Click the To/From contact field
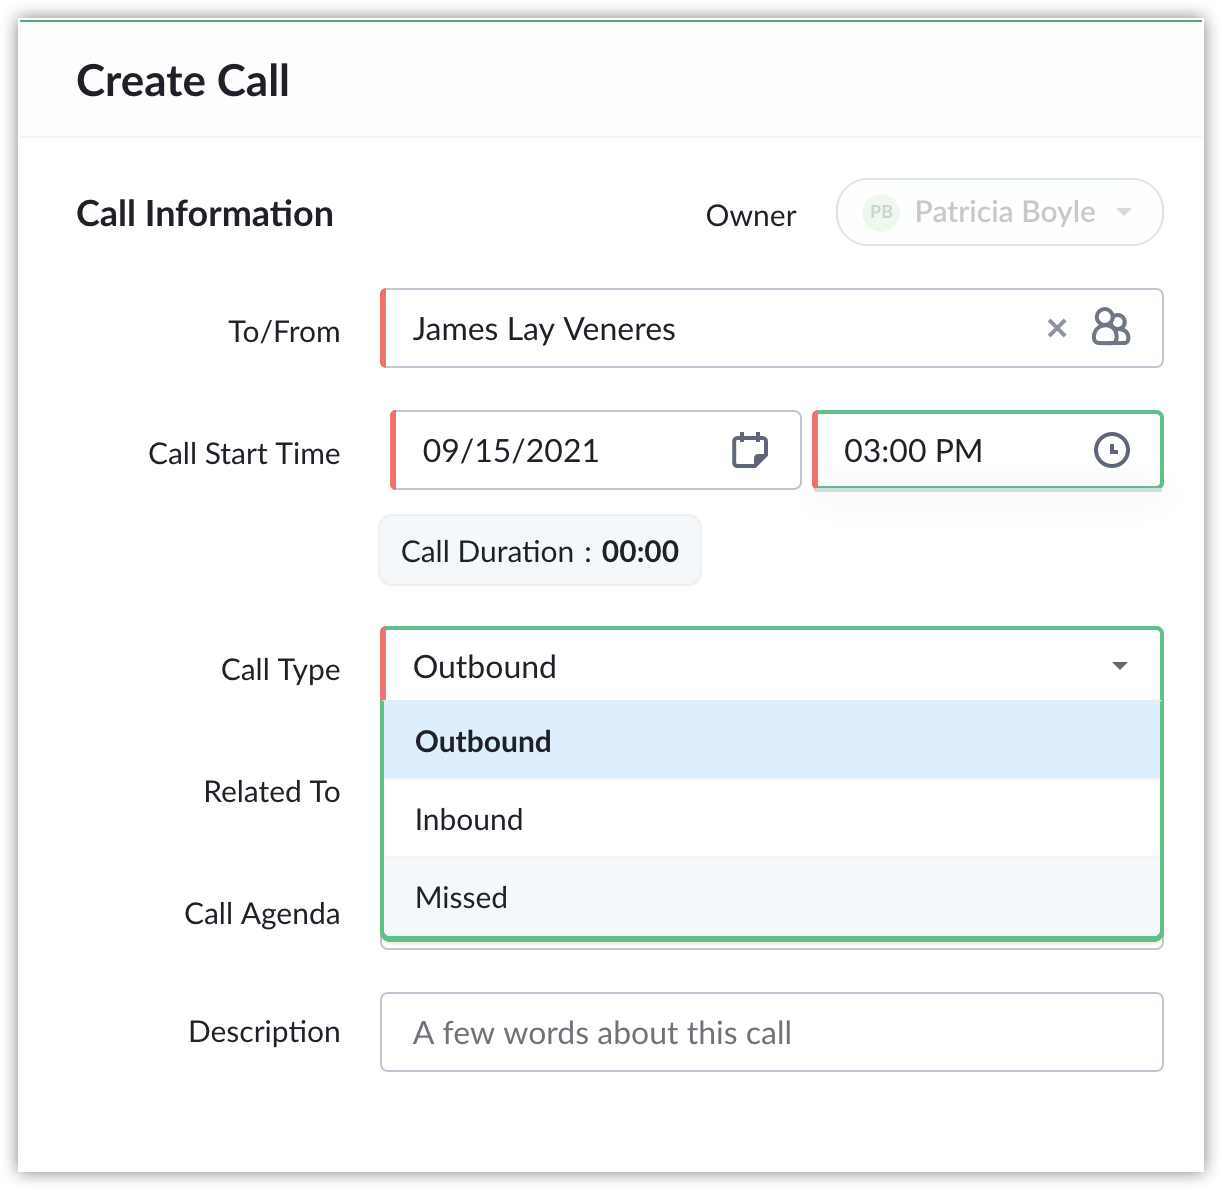 (x=772, y=328)
